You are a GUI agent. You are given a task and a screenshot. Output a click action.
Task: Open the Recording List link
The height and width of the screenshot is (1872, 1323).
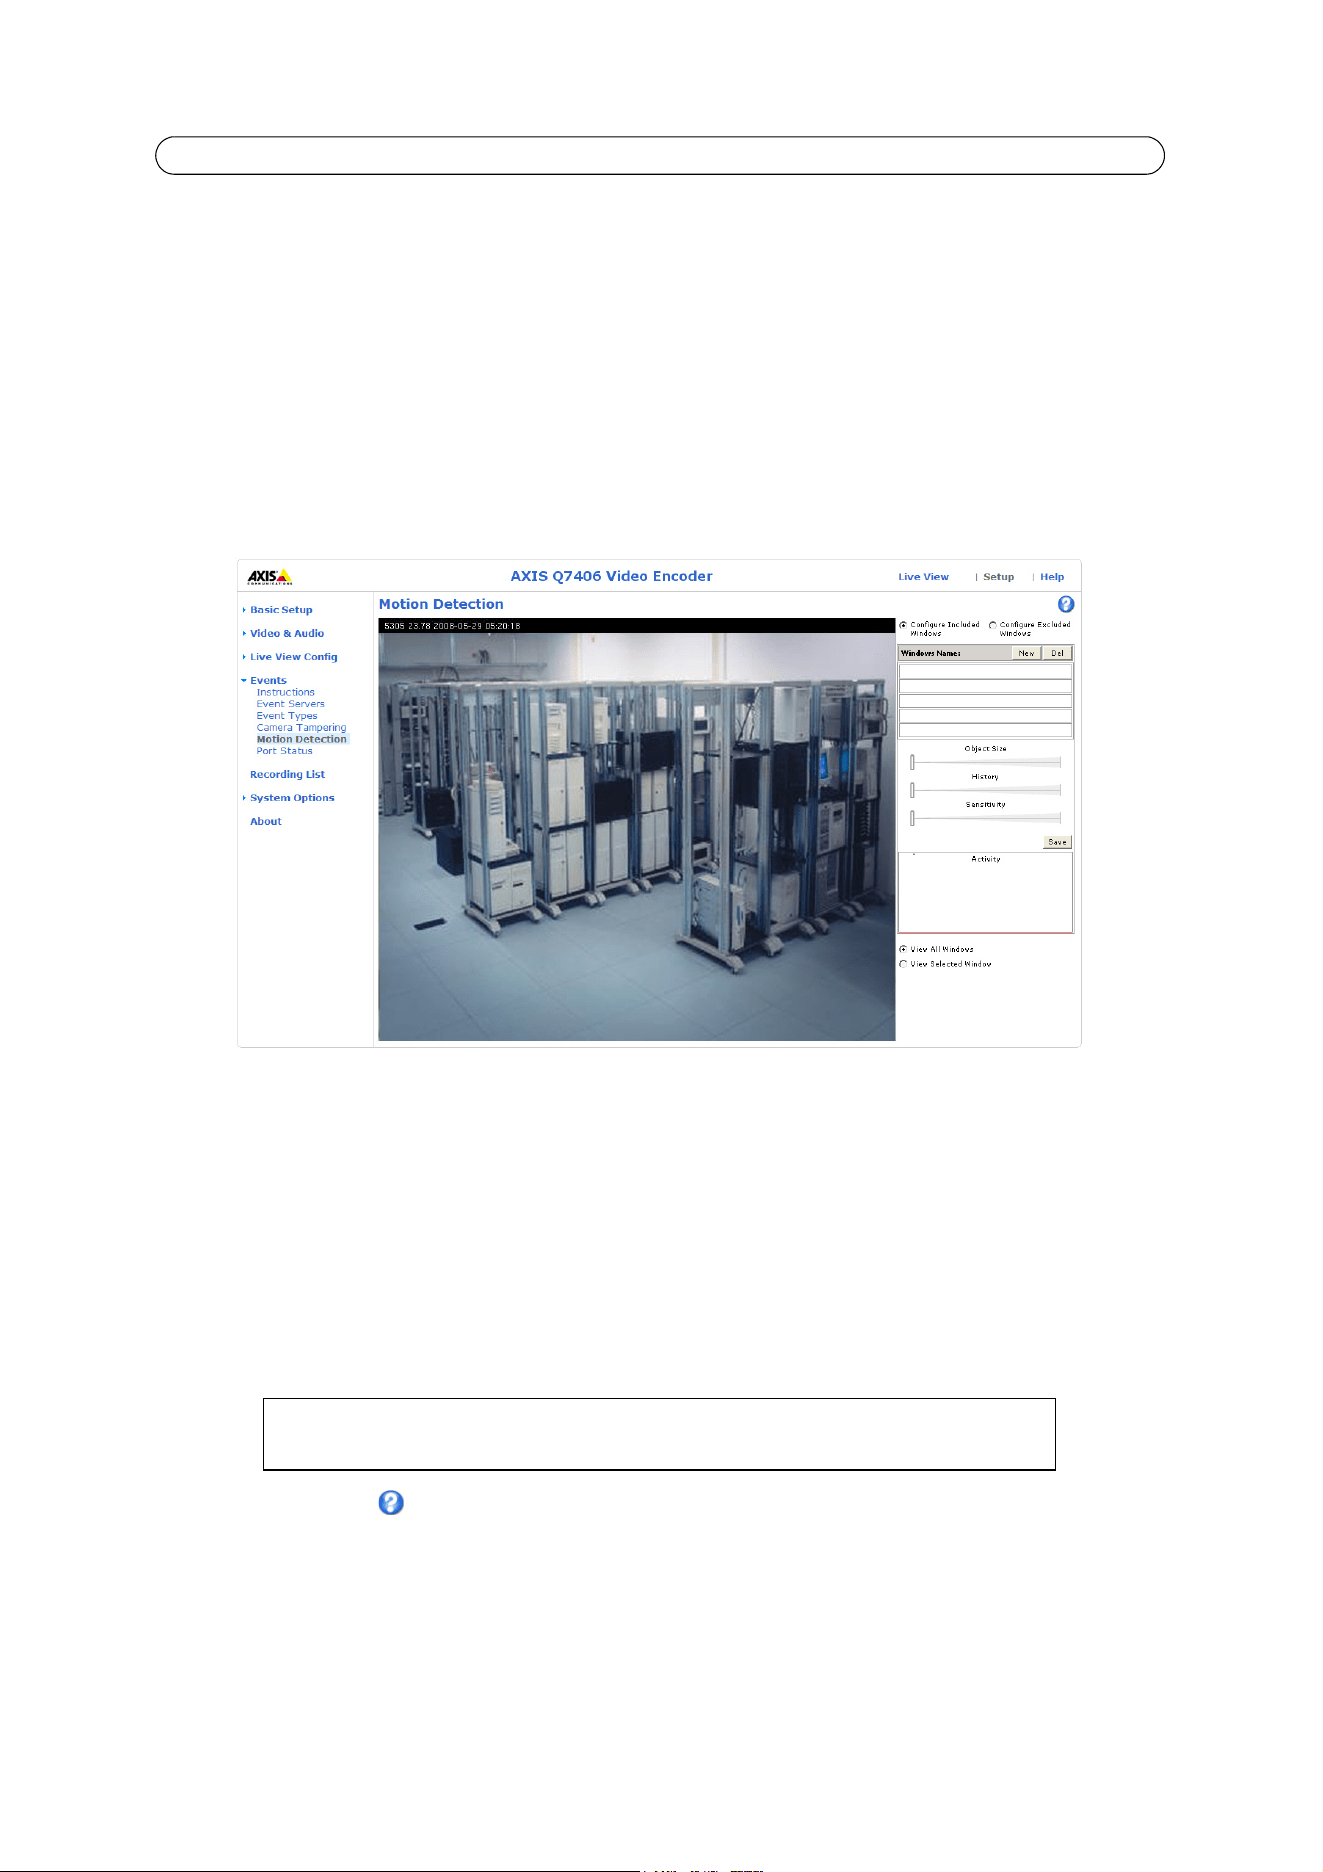point(288,774)
